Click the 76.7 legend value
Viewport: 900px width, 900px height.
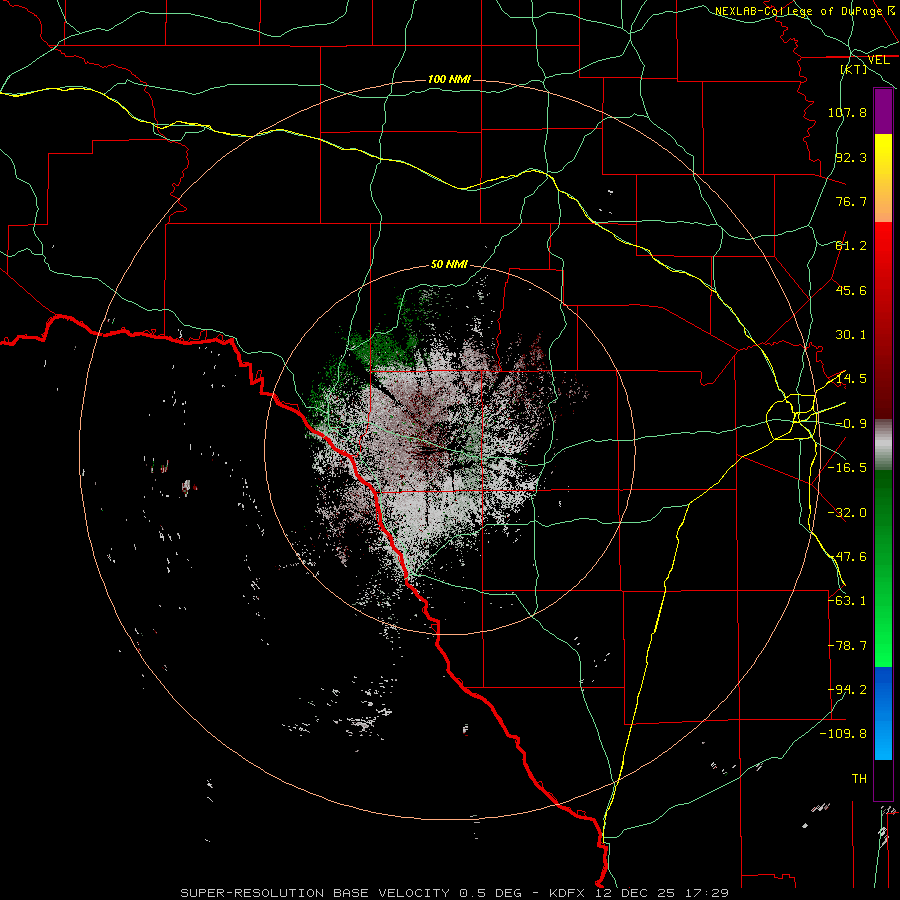pyautogui.click(x=851, y=201)
